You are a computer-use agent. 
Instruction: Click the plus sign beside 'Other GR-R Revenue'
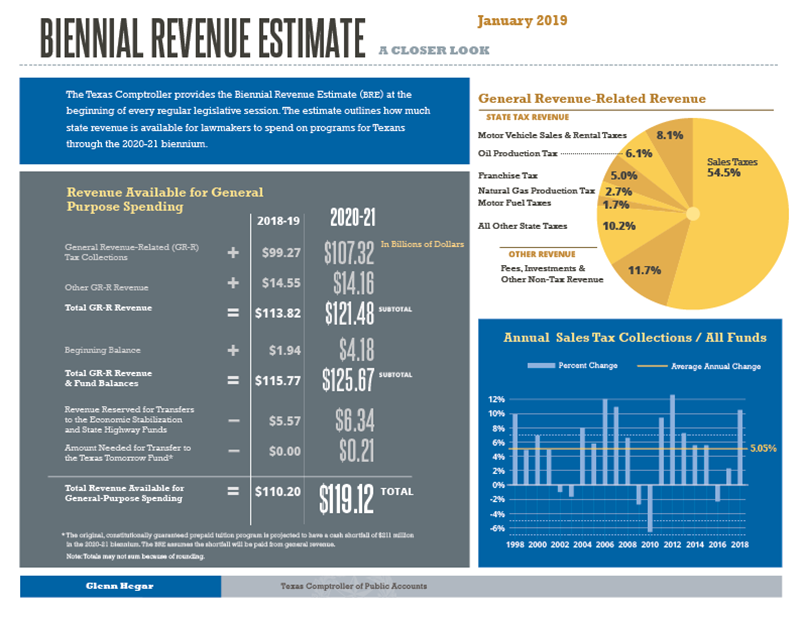[x=233, y=283]
